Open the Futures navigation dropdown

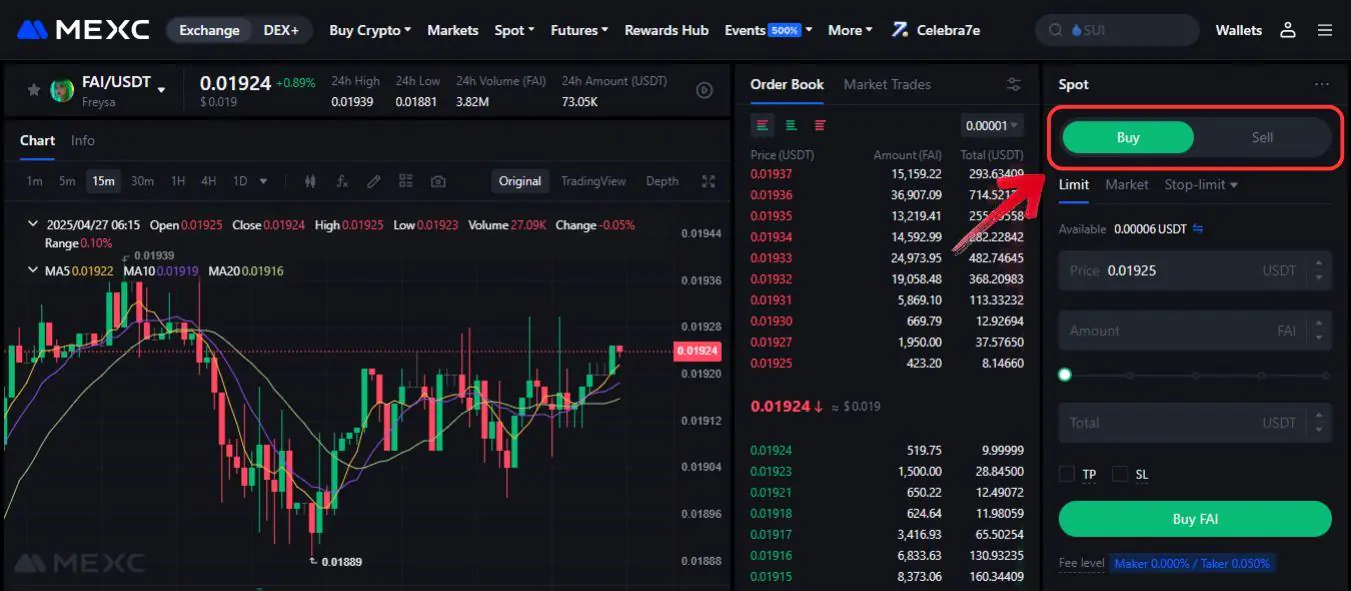[x=579, y=30]
